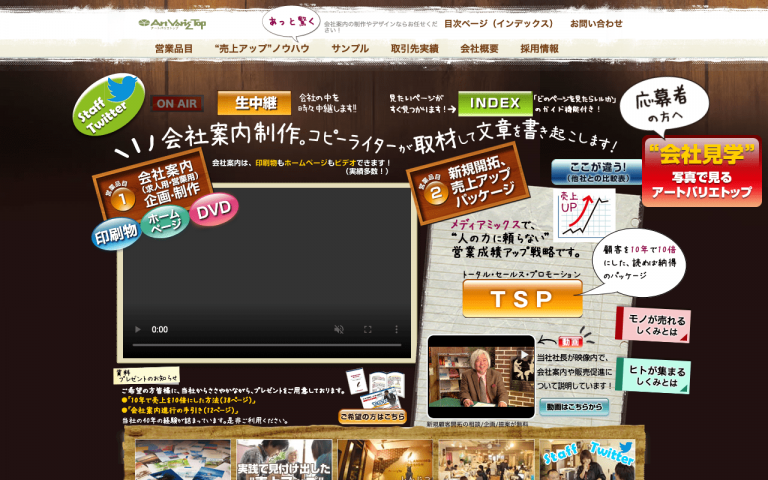
Task: Click the 会社案内 企画・制作 wooden sign
Action: (153, 184)
